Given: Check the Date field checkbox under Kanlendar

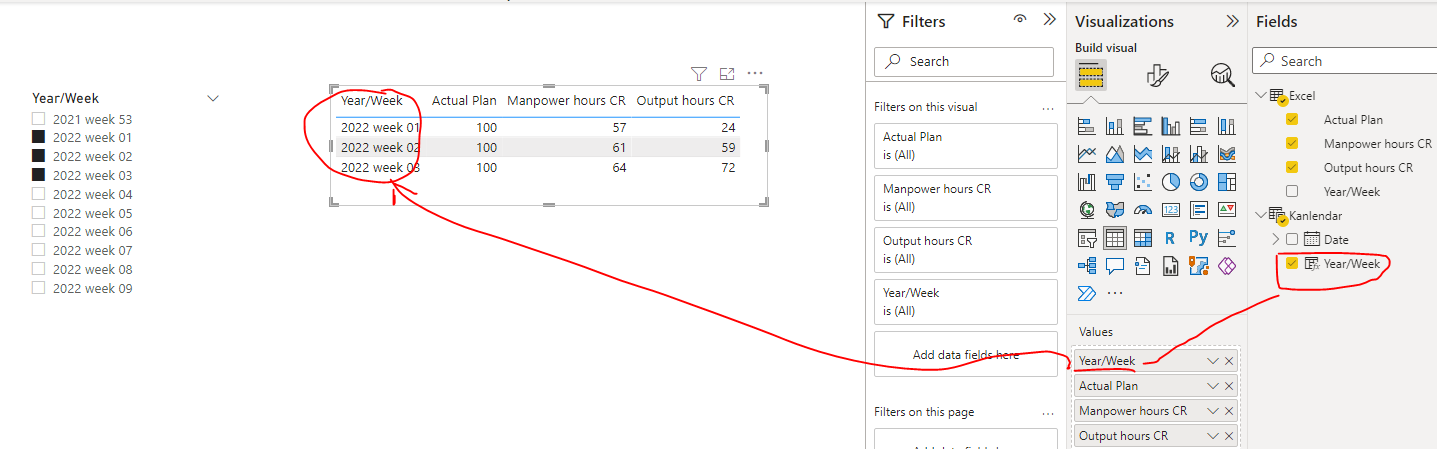Looking at the screenshot, I should pyautogui.click(x=1292, y=239).
